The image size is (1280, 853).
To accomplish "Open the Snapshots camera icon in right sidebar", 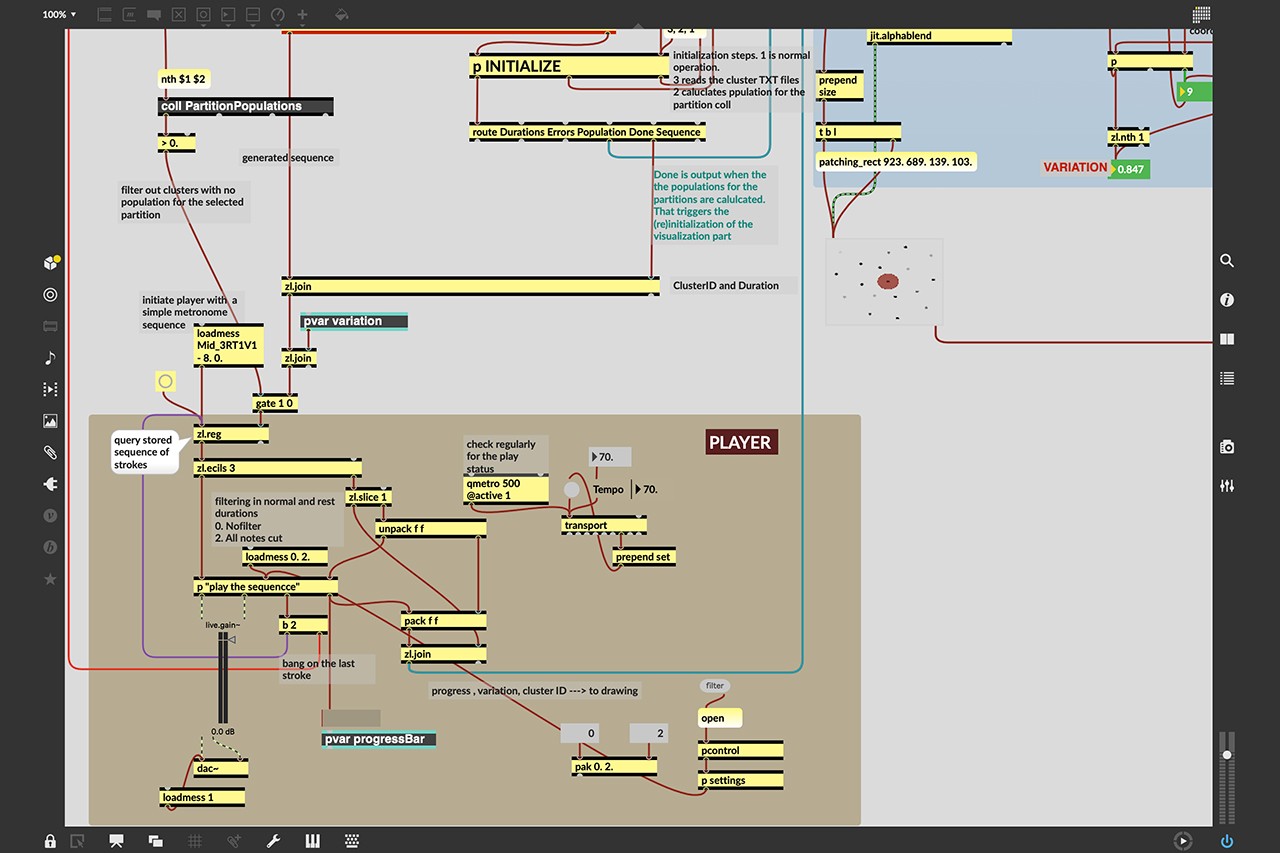I will 1227,447.
